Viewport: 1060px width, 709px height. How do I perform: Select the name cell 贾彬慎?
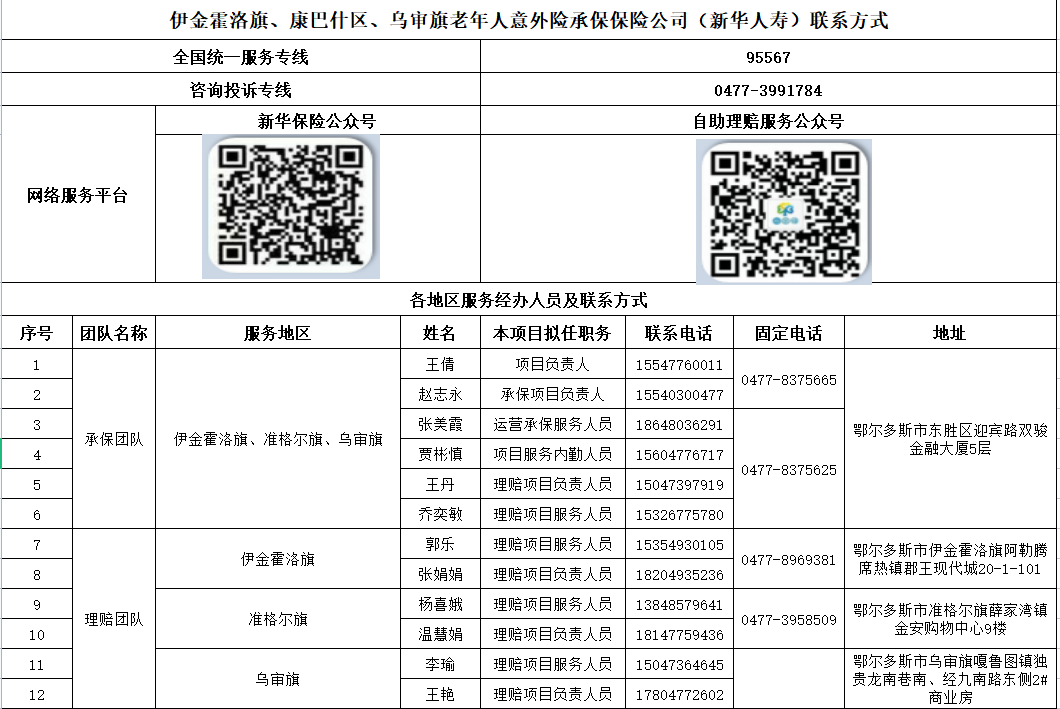440,454
